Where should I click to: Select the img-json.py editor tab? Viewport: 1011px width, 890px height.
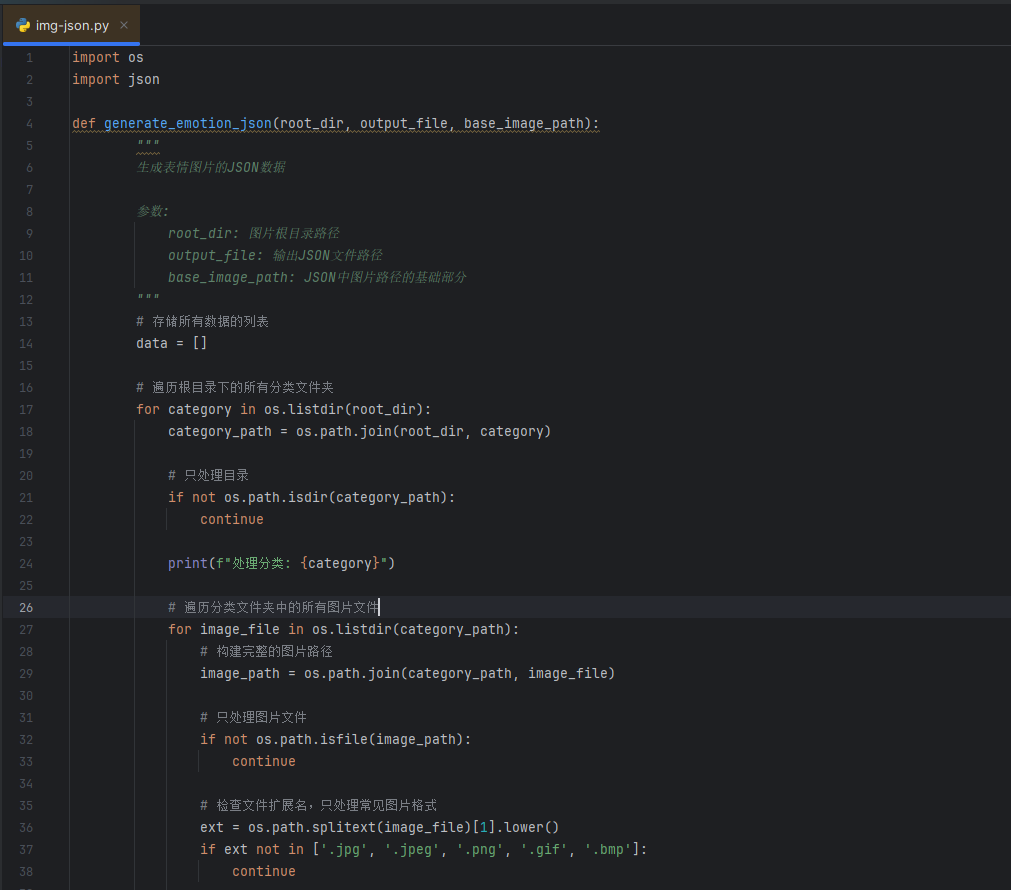coord(71,25)
